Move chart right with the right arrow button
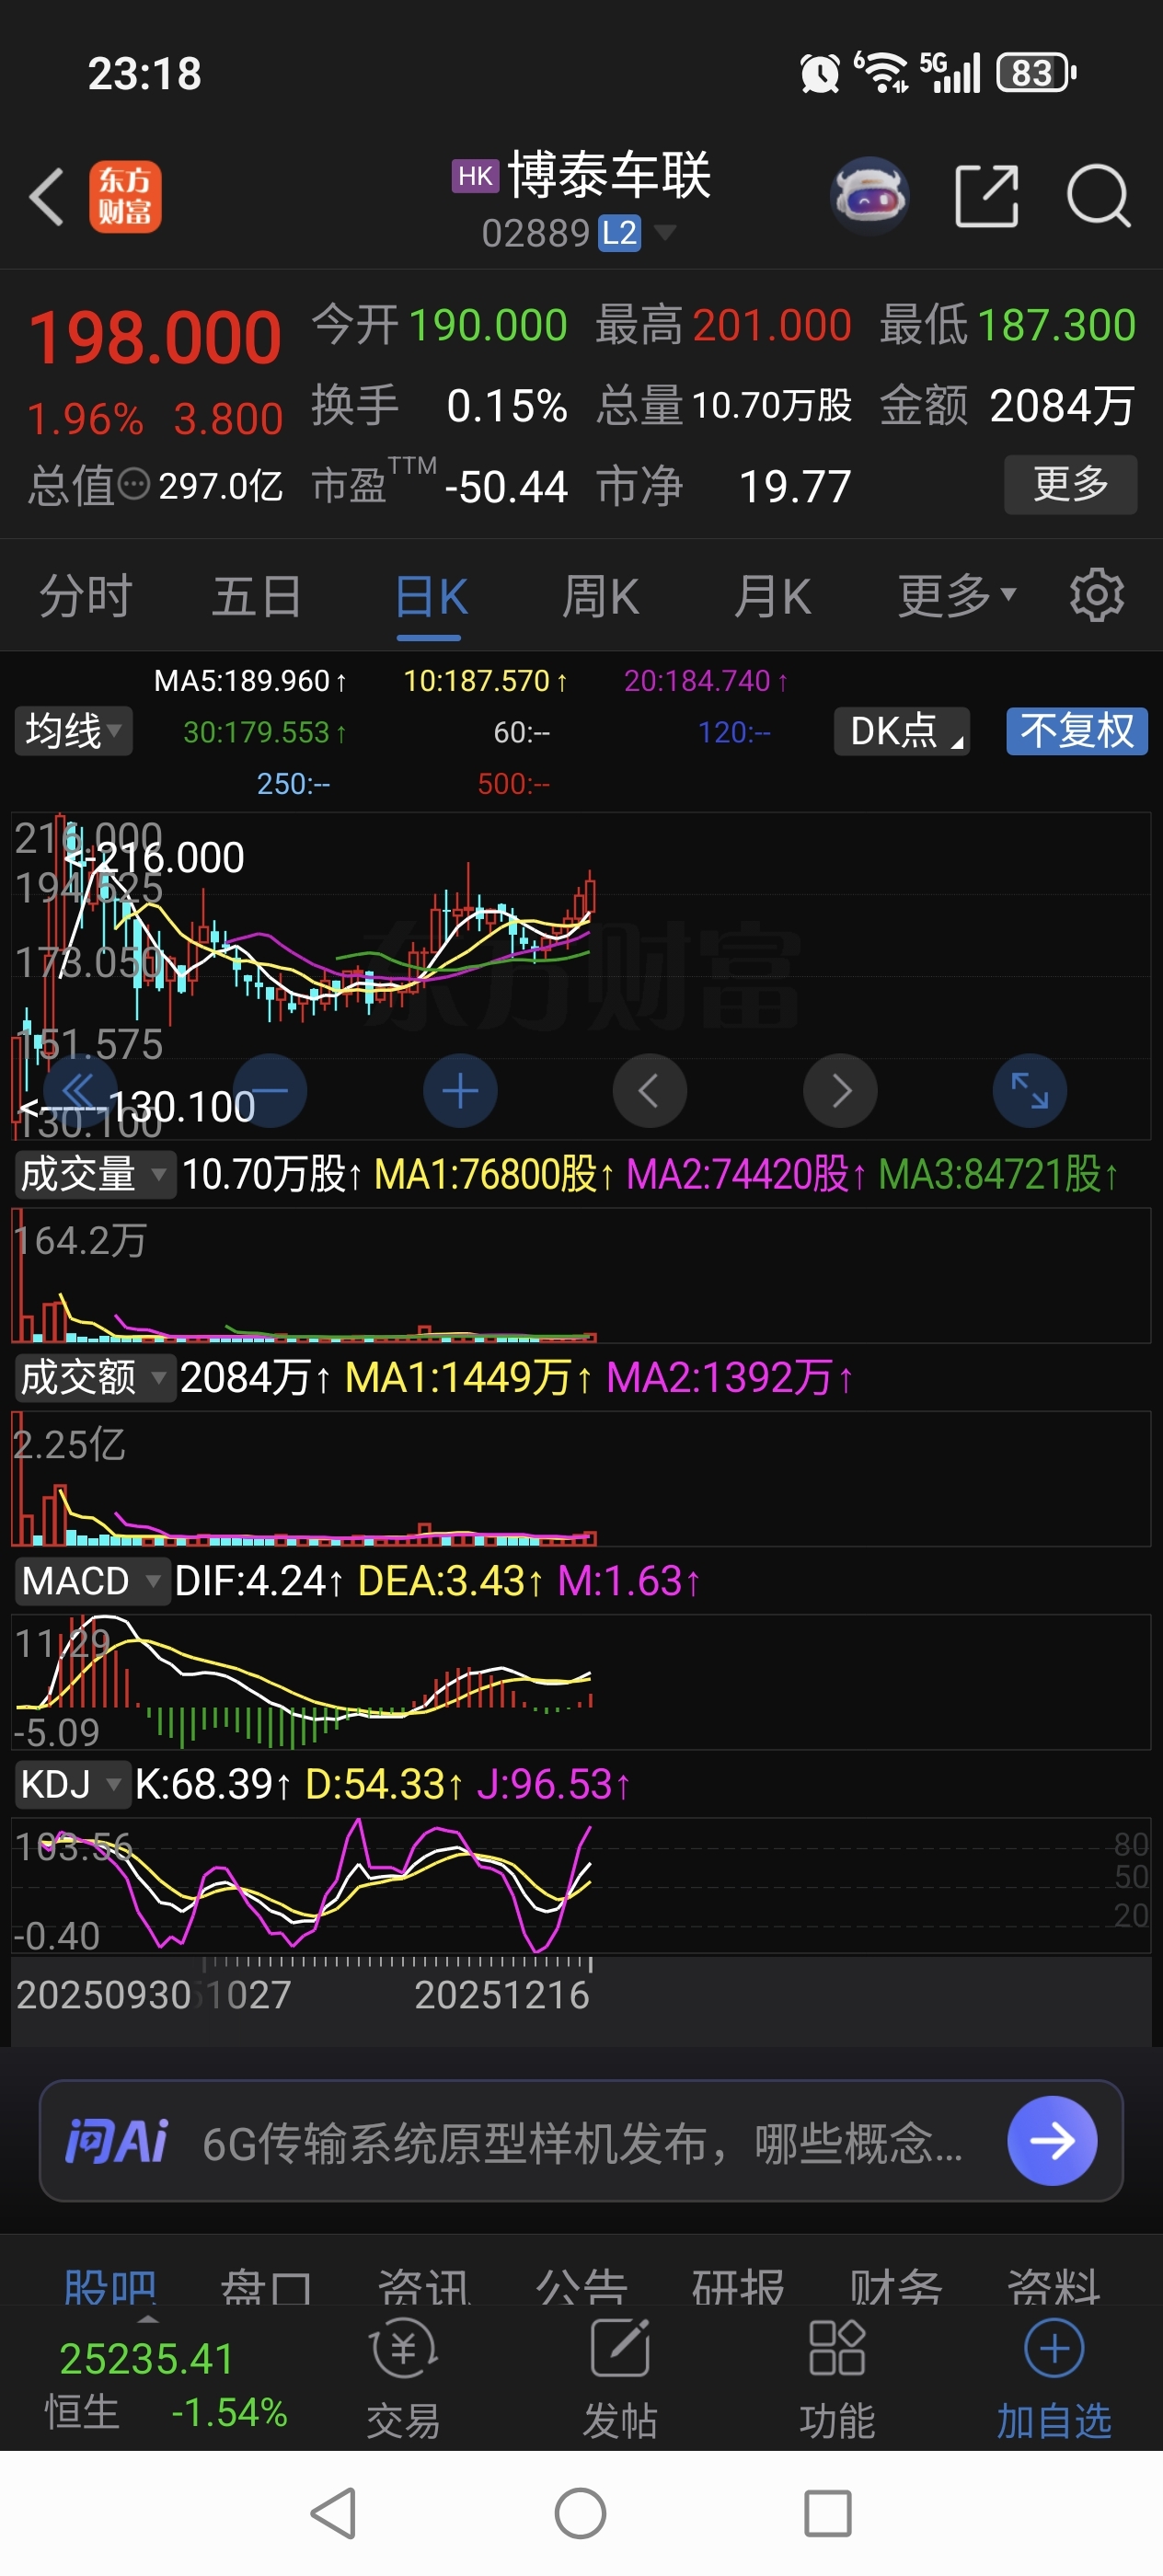Screen dimensions: 1163x2576 pyautogui.click(x=840, y=1091)
